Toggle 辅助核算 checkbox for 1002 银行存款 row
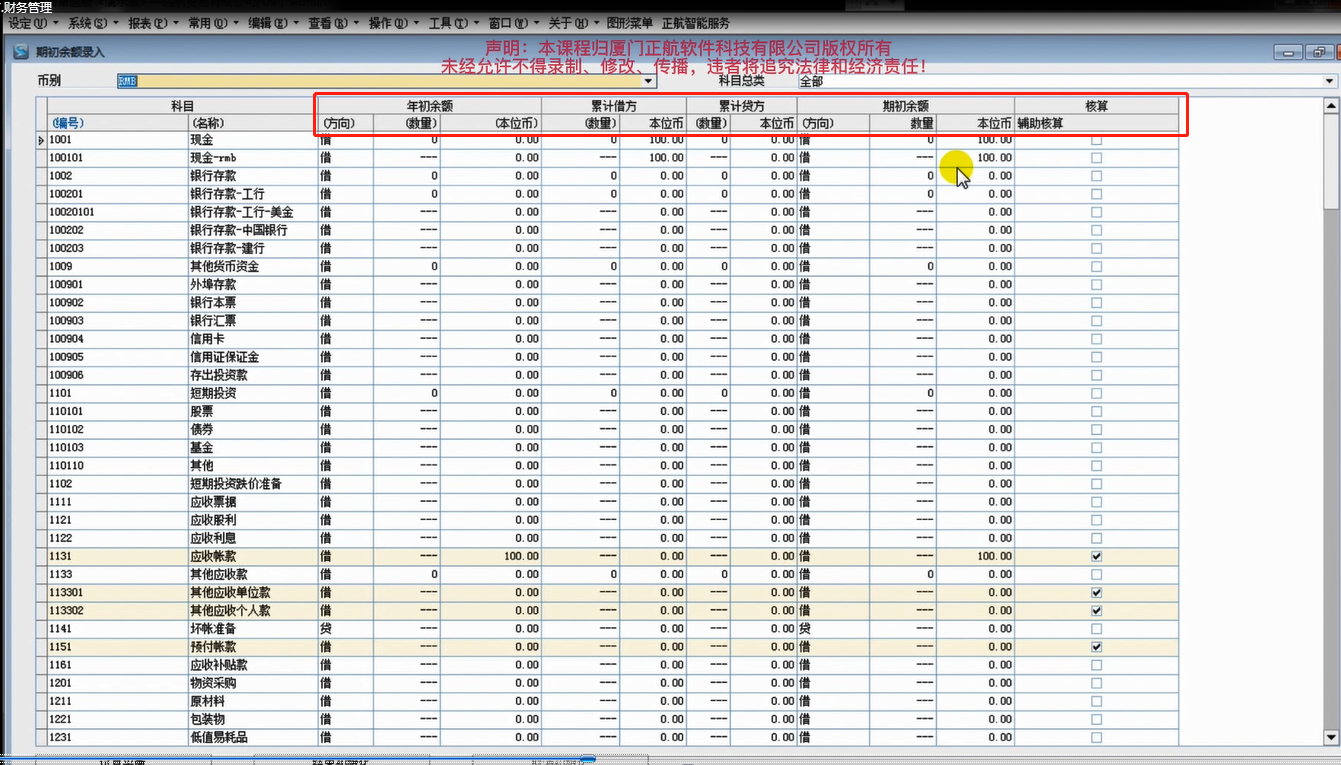Viewport: 1341px width, 765px height. click(1097, 176)
